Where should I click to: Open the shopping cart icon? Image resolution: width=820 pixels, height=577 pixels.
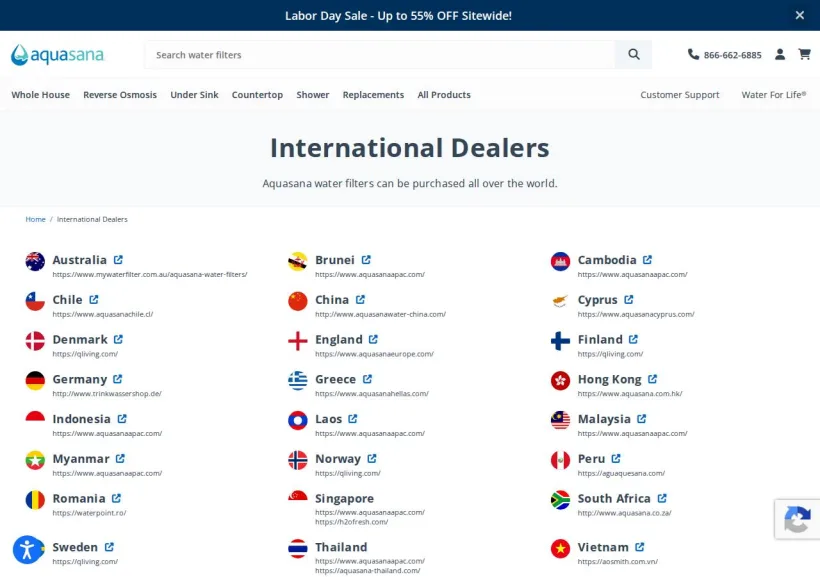[x=804, y=54]
